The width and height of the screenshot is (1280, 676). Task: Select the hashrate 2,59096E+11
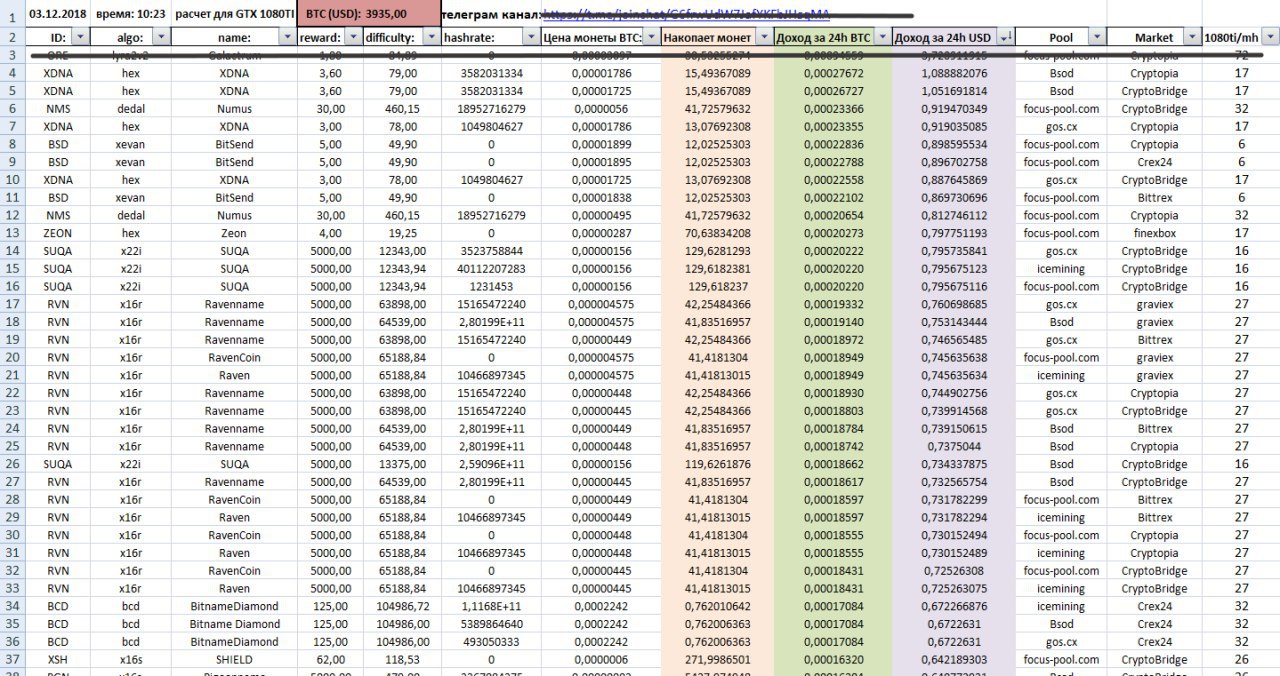coord(490,464)
